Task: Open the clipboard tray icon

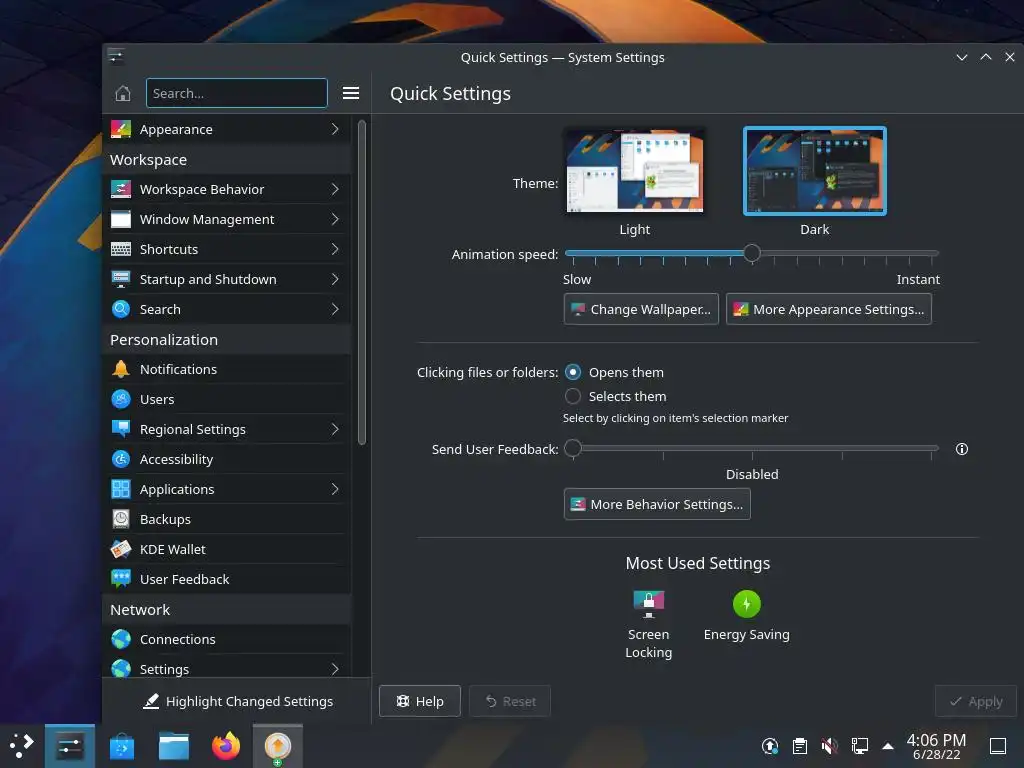Action: point(799,746)
